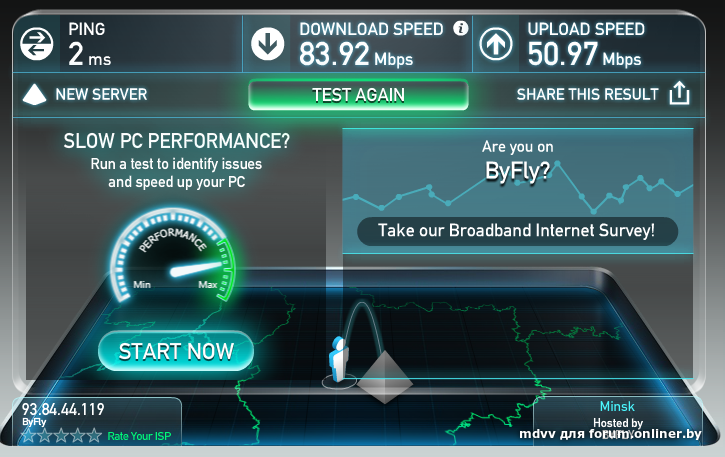Rate ISP with the fifth star
This screenshot has width=725, height=457.
(94, 436)
